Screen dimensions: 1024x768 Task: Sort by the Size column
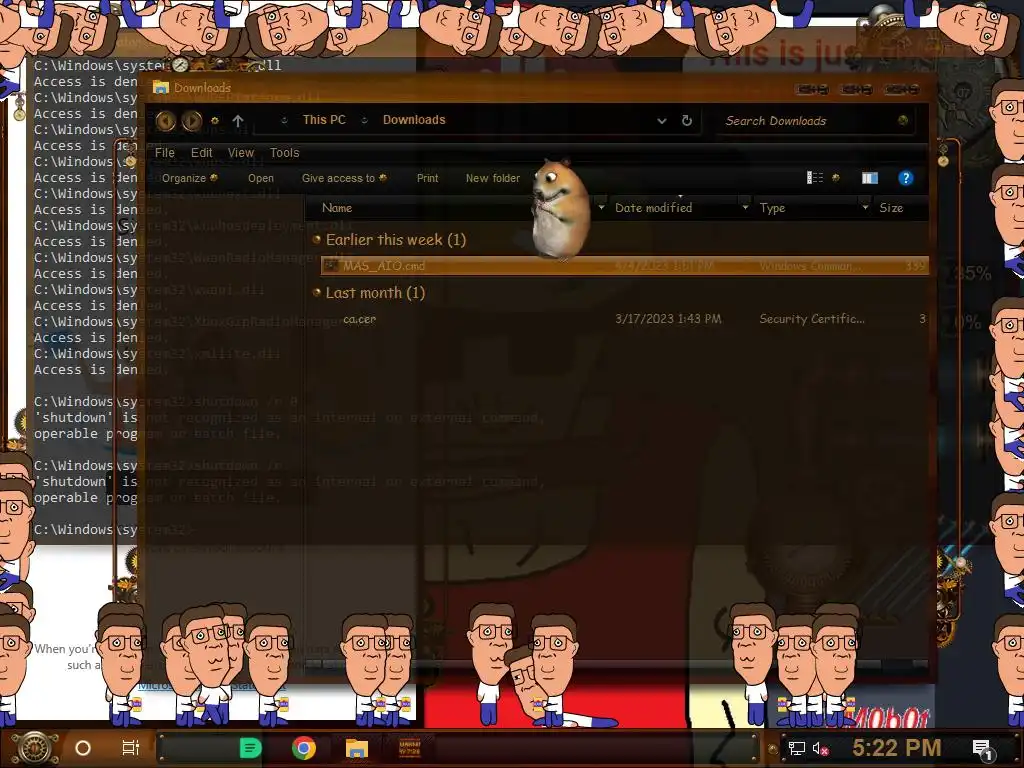tap(891, 208)
